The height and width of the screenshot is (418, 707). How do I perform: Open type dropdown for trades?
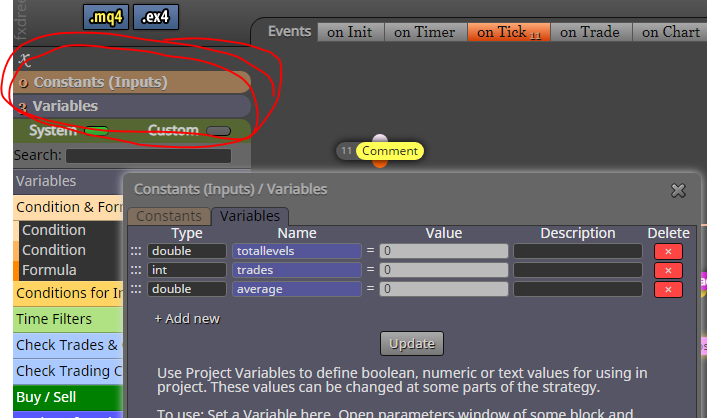(187, 270)
